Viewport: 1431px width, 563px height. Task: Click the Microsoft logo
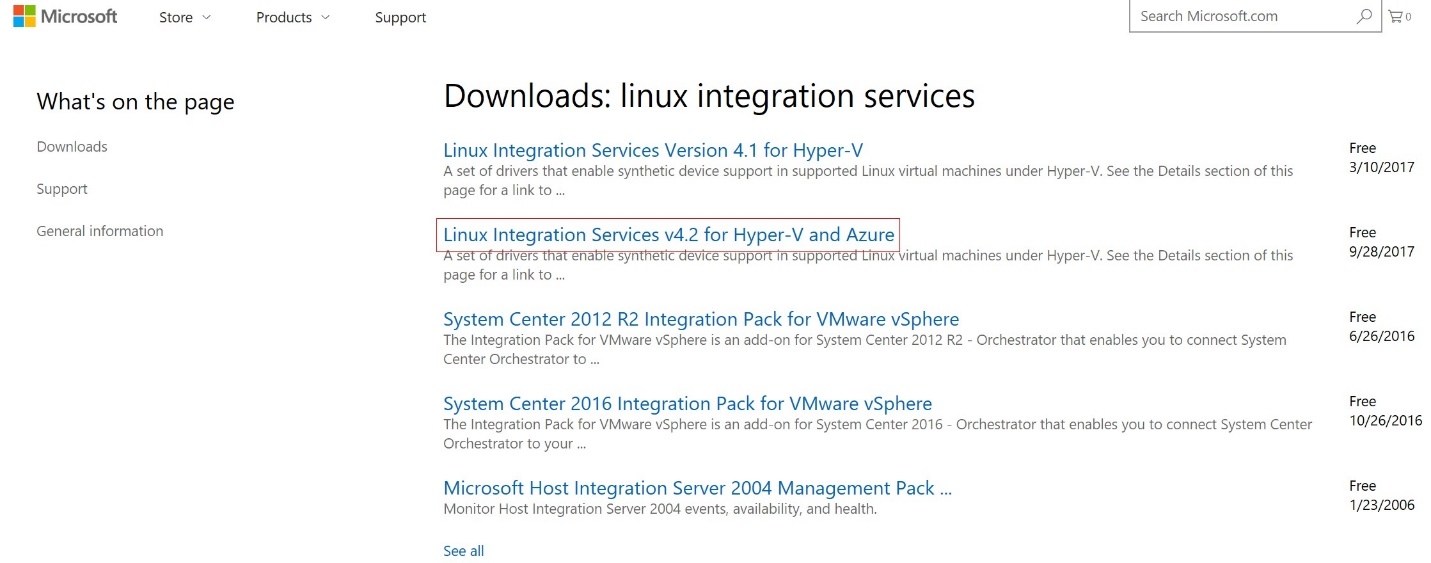click(65, 17)
